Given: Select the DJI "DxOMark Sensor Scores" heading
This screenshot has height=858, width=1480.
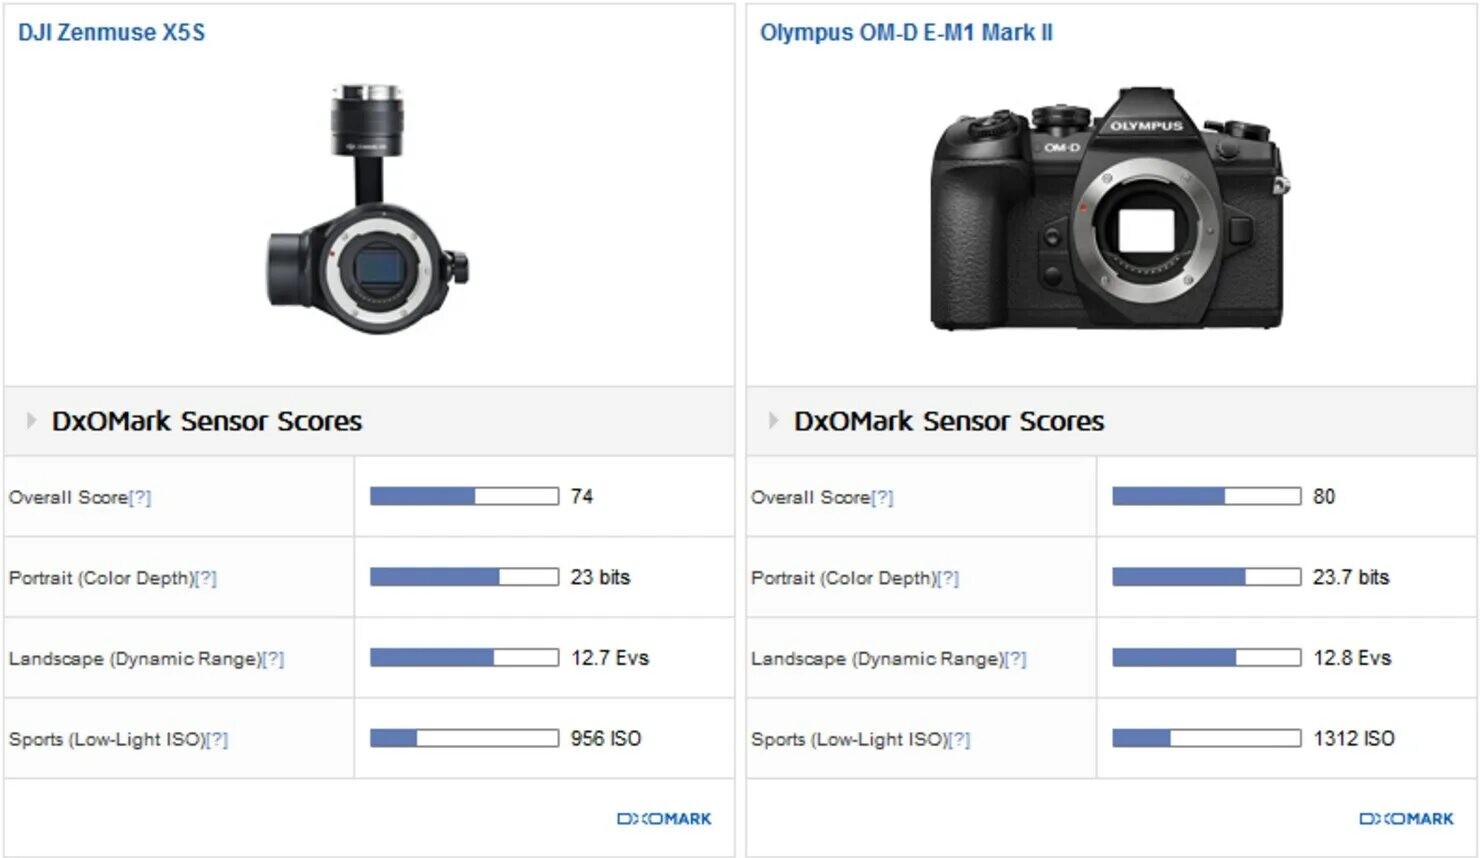Looking at the screenshot, I should tap(207, 421).
